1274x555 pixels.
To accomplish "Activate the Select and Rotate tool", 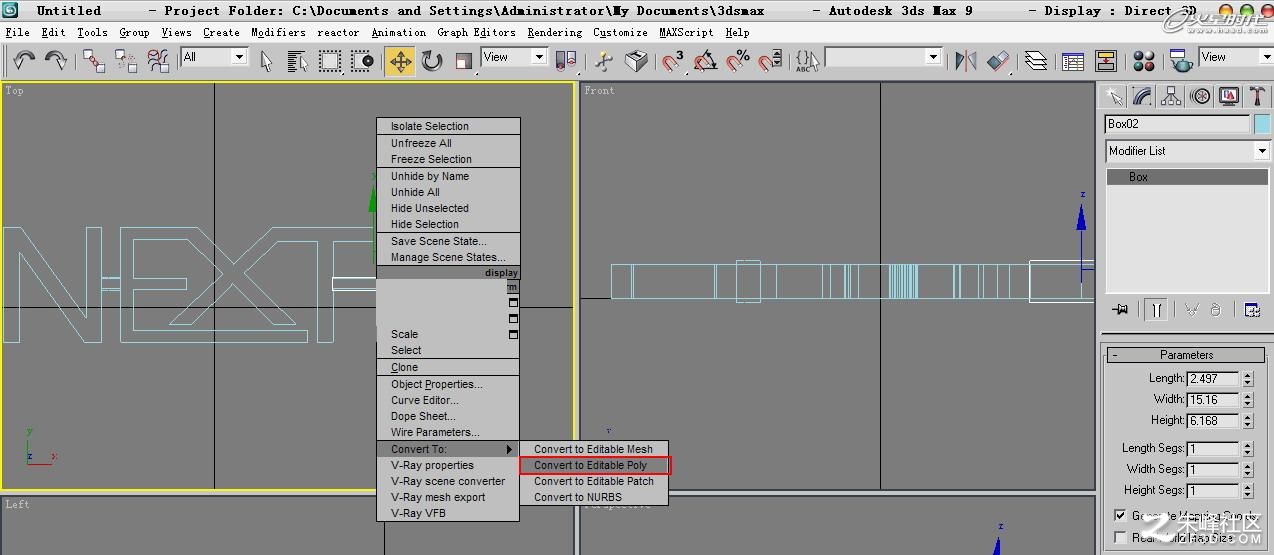I will coord(432,61).
